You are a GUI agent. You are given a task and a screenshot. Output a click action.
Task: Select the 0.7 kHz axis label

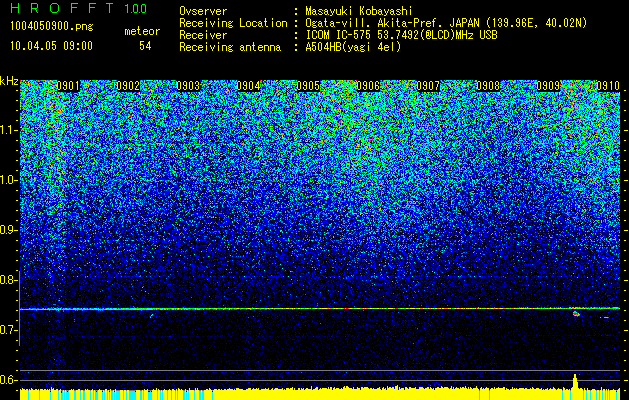click(x=9, y=330)
